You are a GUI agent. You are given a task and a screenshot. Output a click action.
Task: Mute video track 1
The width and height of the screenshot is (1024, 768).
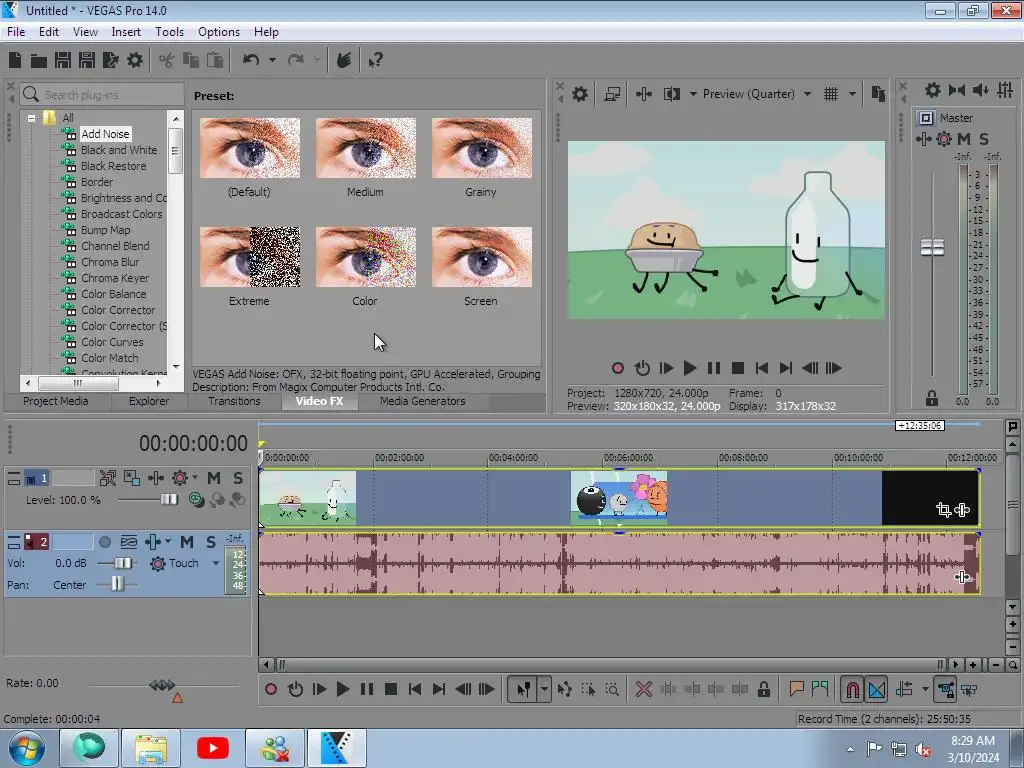click(214, 478)
